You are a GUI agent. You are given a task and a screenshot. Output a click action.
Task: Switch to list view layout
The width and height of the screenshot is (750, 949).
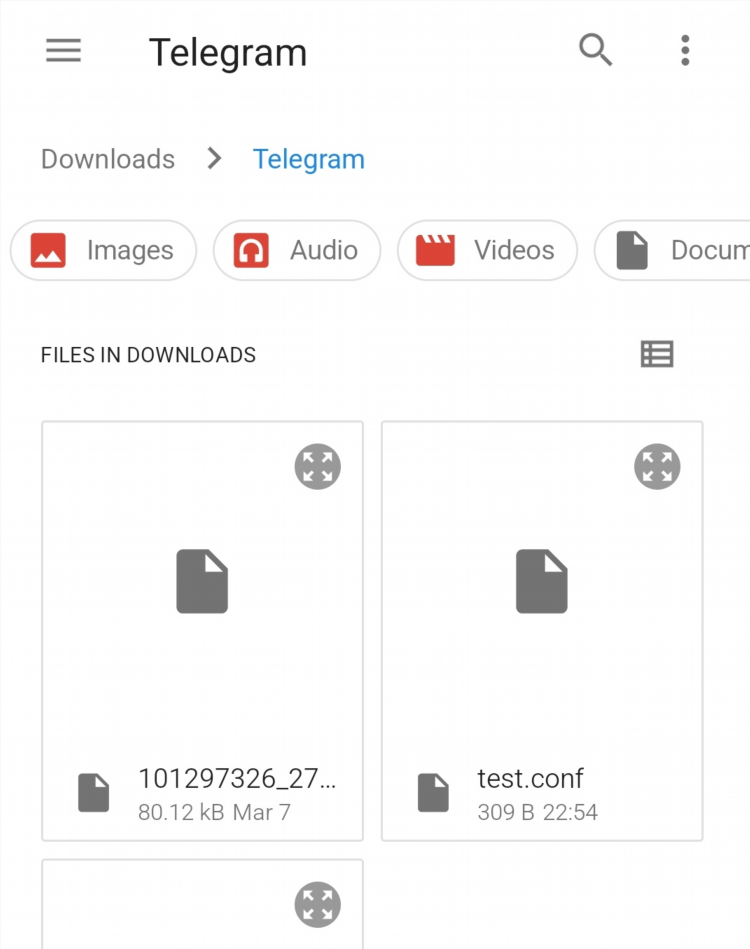pos(657,354)
